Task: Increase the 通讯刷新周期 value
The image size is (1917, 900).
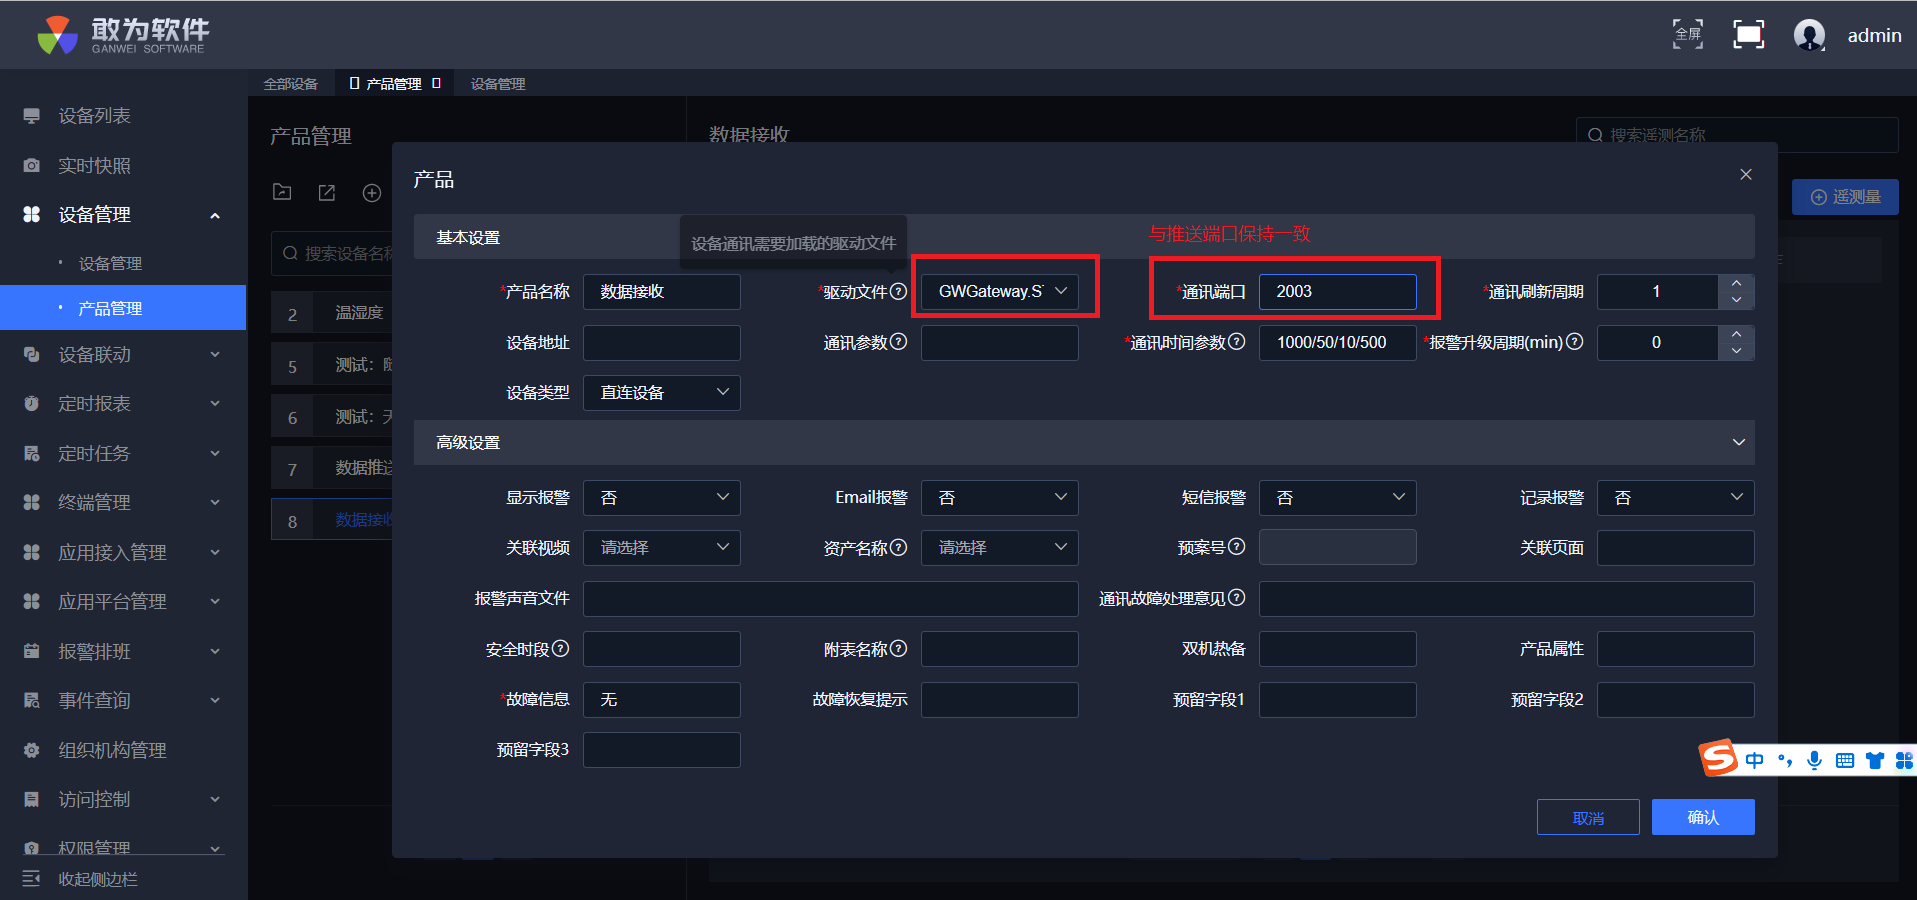Action: pyautogui.click(x=1736, y=282)
